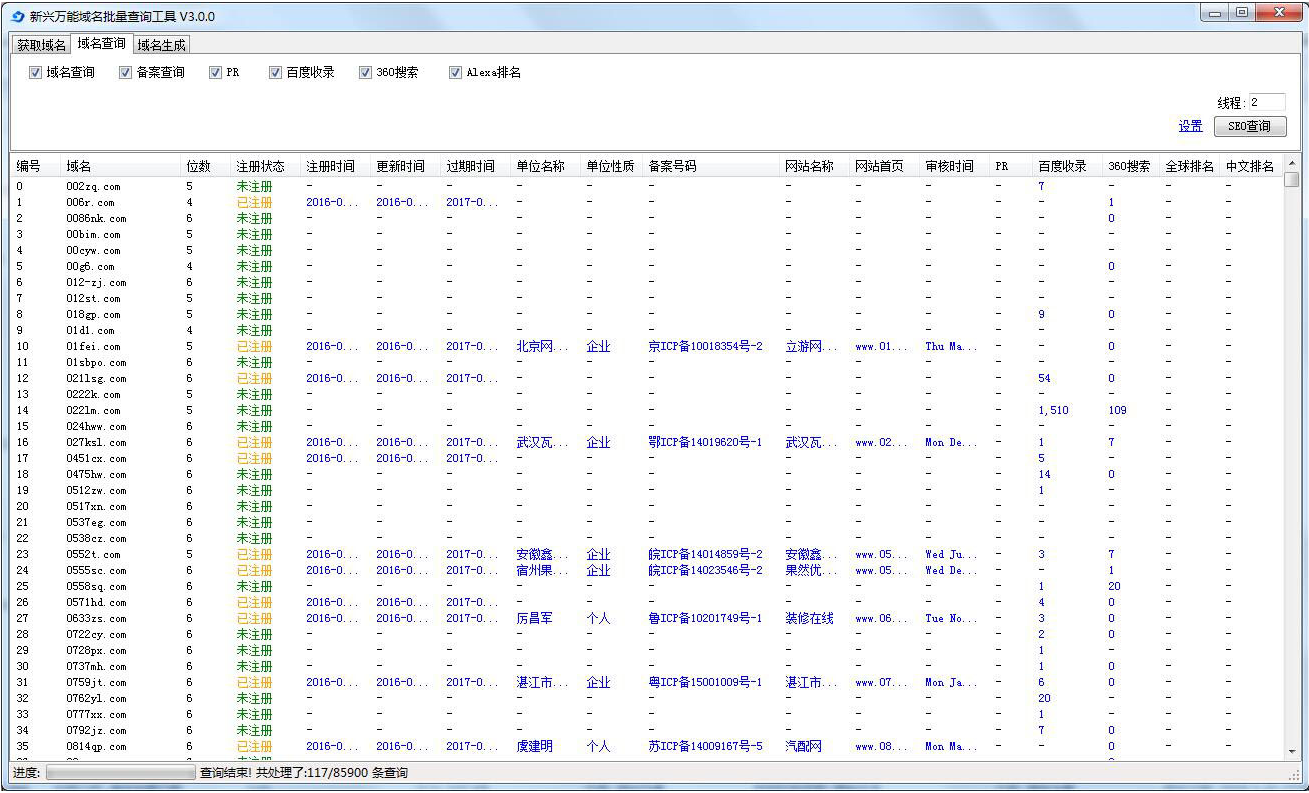This screenshot has width=1309, height=793.
Task: Click the SEO查询 button
Action: coord(1250,126)
